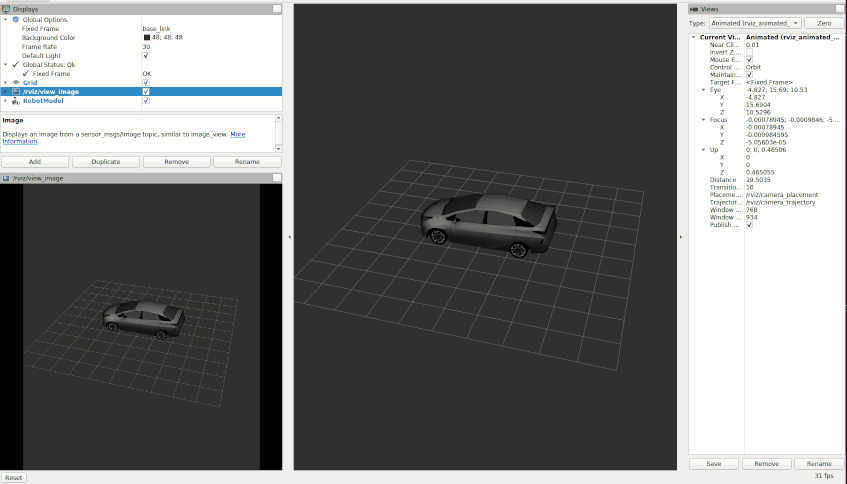The image size is (847, 484).
Task: Float the /rviz/view_image panel with its corner button
Action: (x=277, y=178)
